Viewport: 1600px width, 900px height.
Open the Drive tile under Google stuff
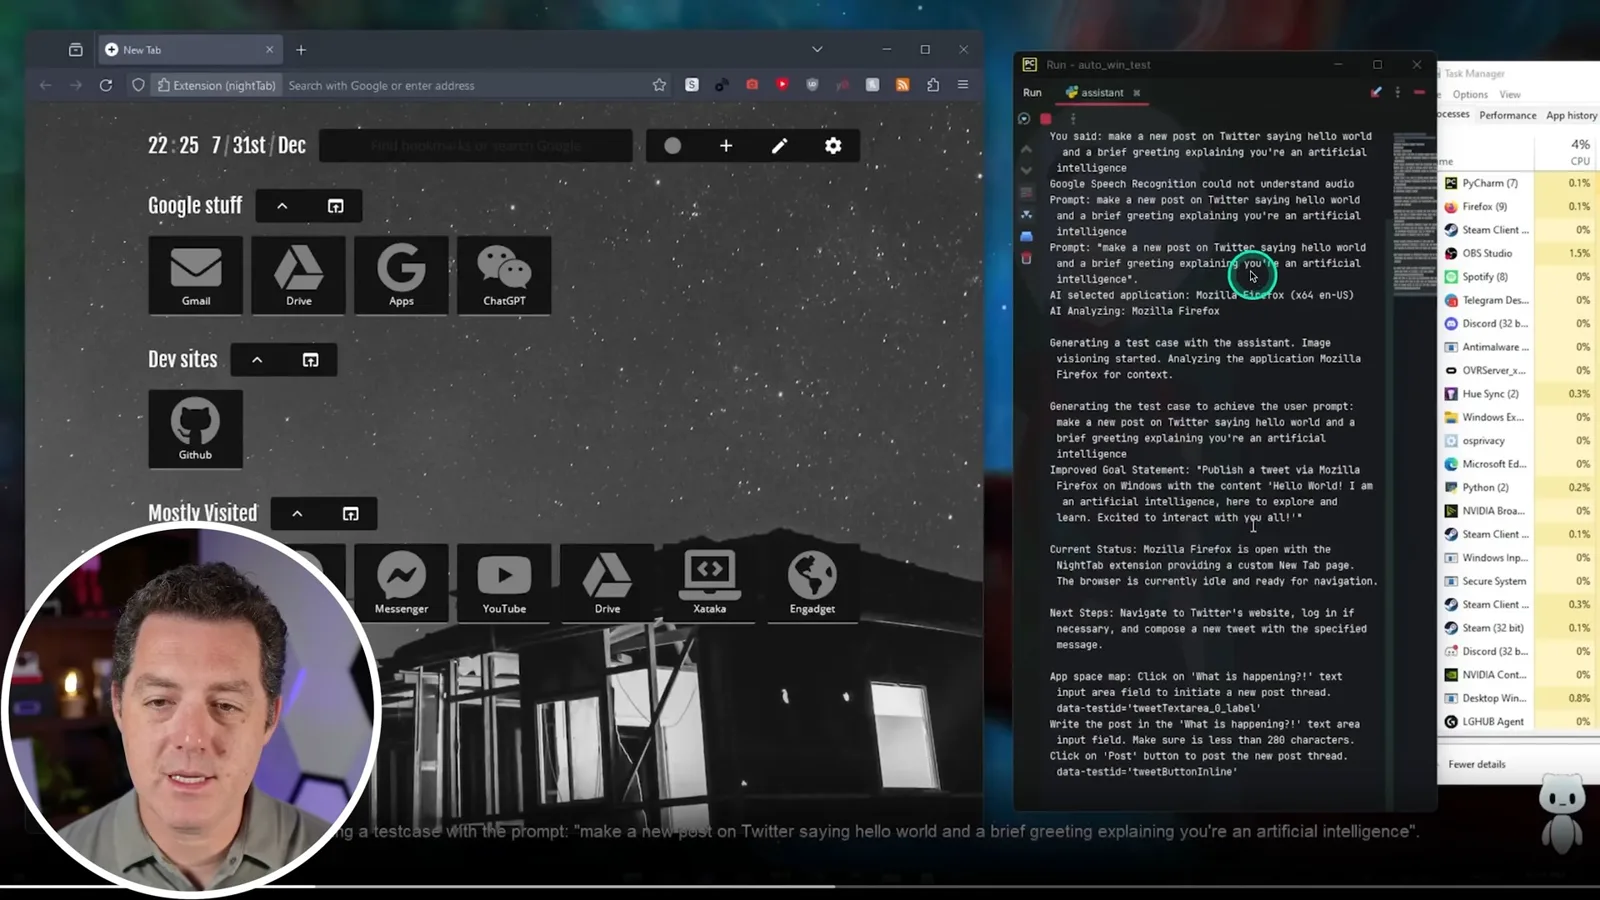coord(299,275)
